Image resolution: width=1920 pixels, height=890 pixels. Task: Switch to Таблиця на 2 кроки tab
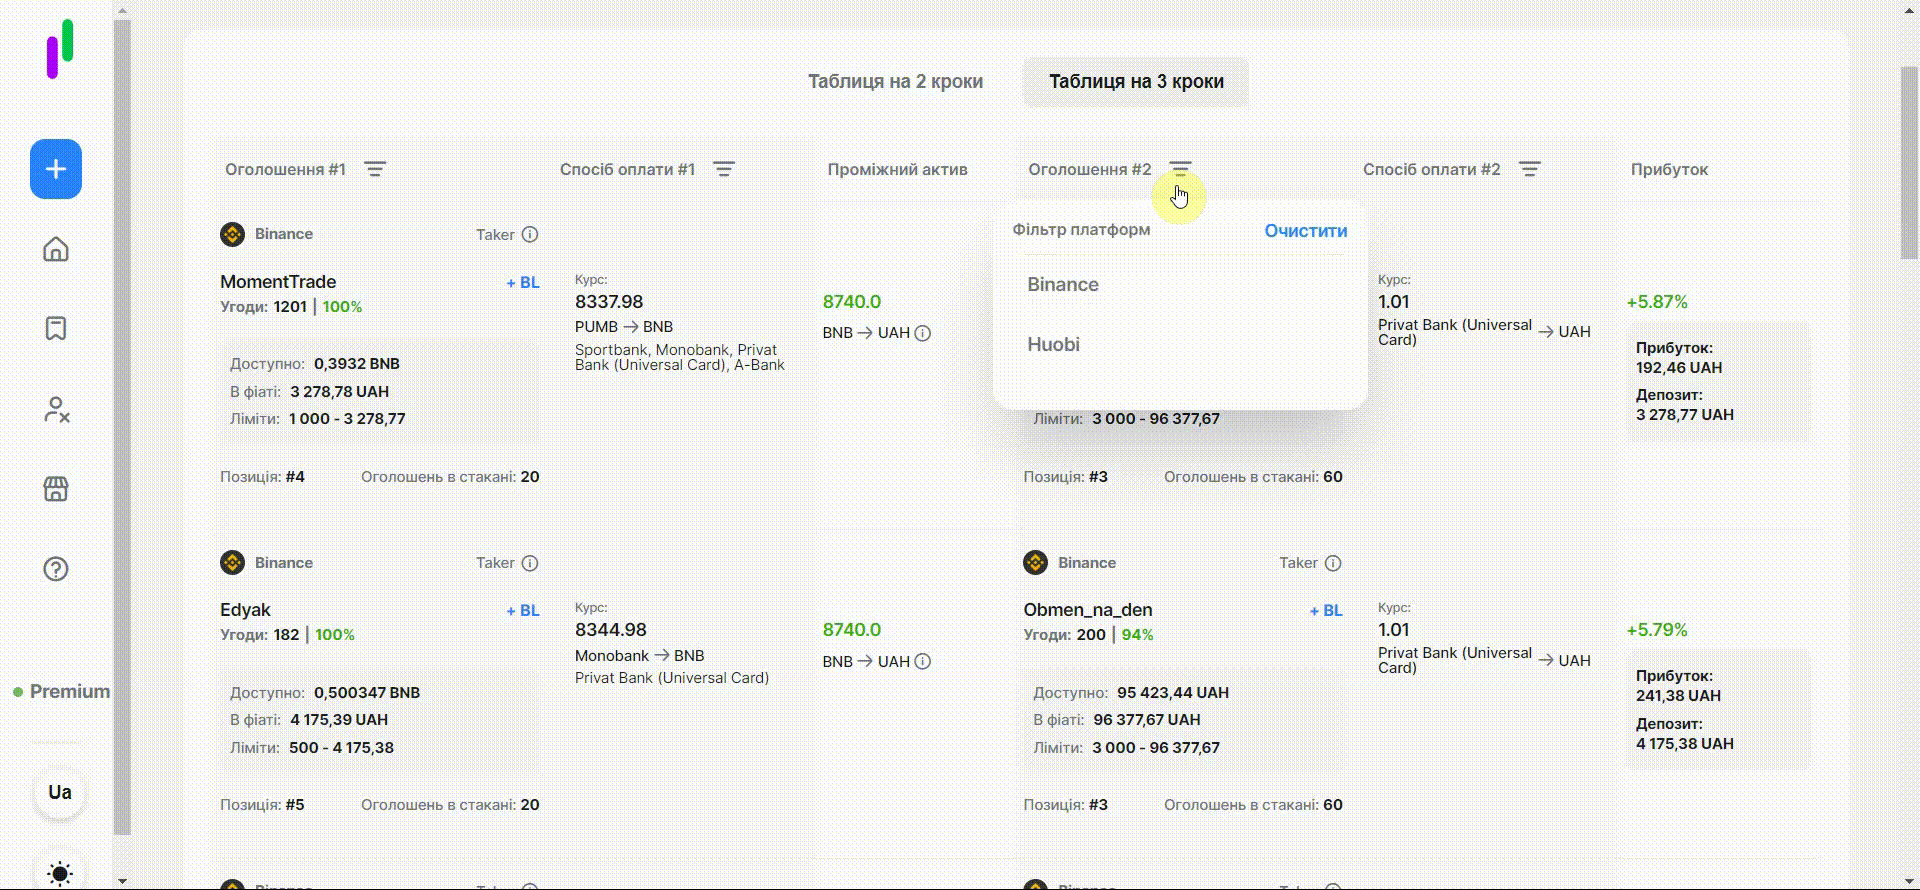click(x=895, y=82)
